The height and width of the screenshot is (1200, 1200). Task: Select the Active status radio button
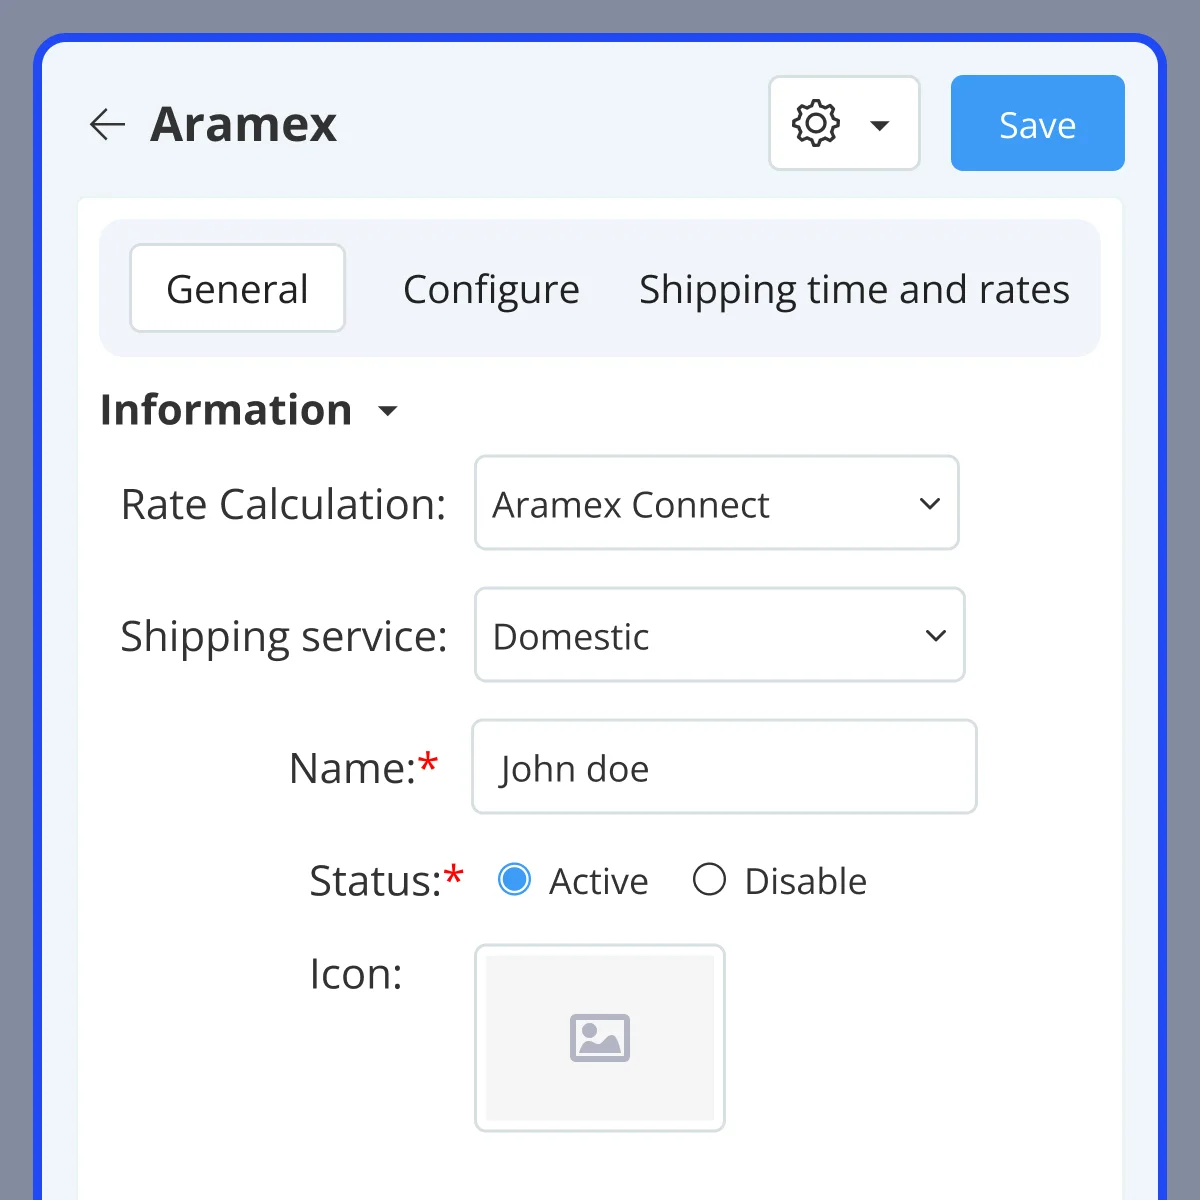(514, 880)
